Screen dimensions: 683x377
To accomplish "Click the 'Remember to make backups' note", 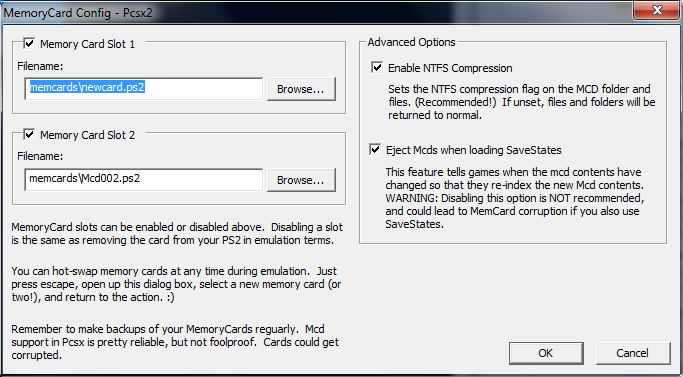I will click(x=175, y=342).
